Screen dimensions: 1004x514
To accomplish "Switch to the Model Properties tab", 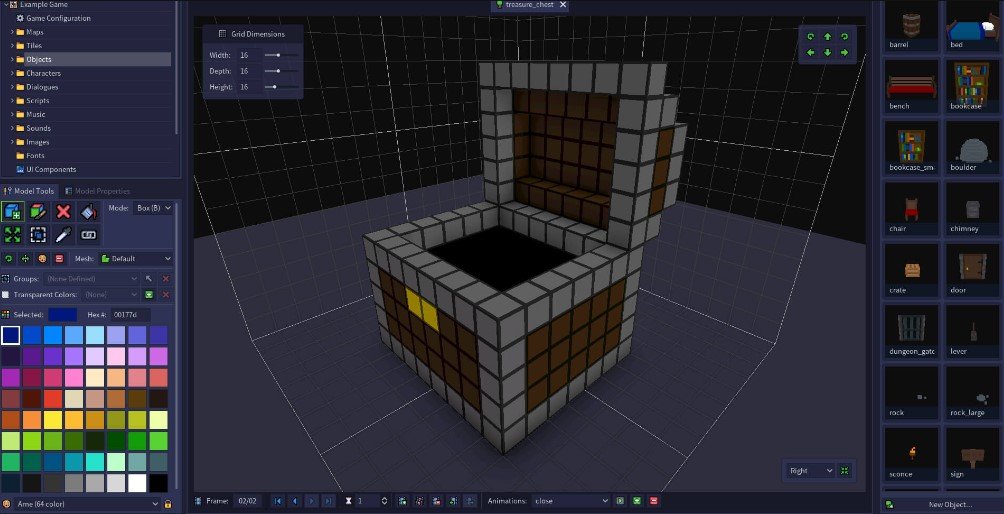I will (96, 191).
